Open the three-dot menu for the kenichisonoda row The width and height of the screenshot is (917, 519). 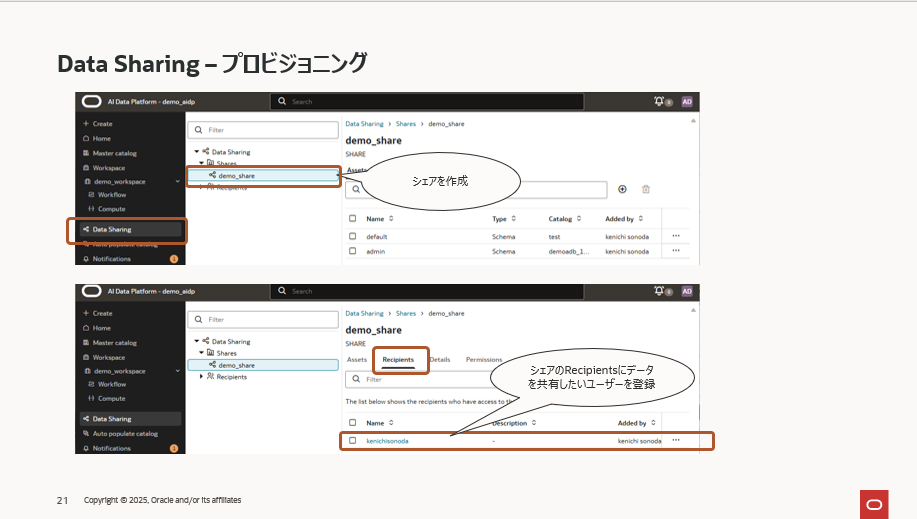[676, 440]
